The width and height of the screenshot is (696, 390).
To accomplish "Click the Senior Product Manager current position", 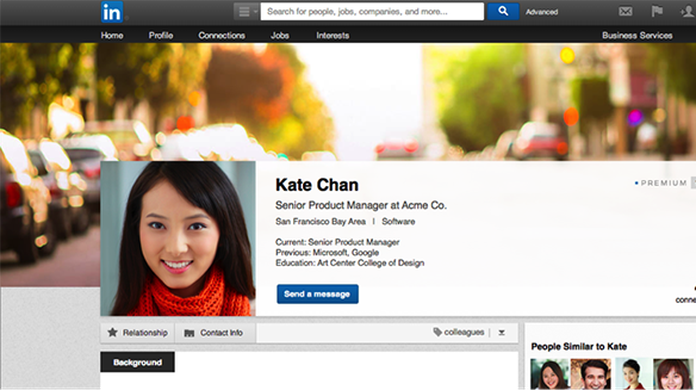I will pyautogui.click(x=354, y=242).
